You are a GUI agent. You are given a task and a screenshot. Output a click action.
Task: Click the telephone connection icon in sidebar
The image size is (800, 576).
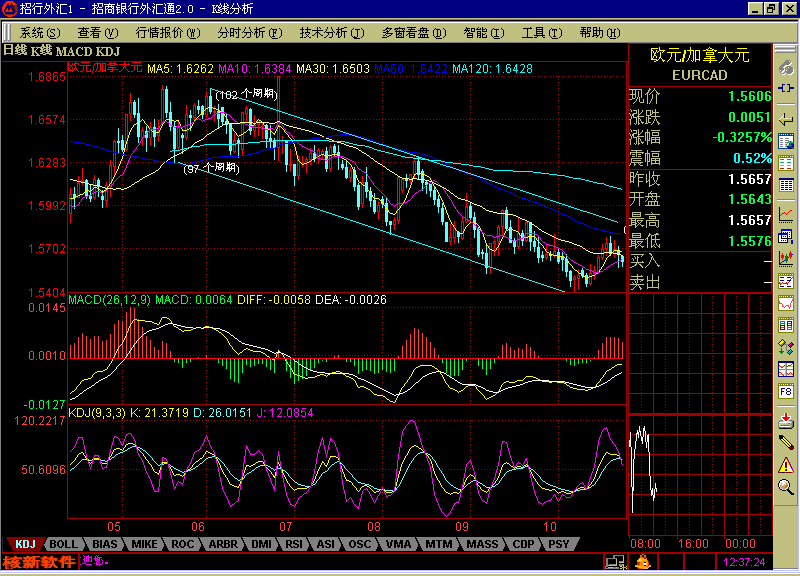[x=786, y=67]
